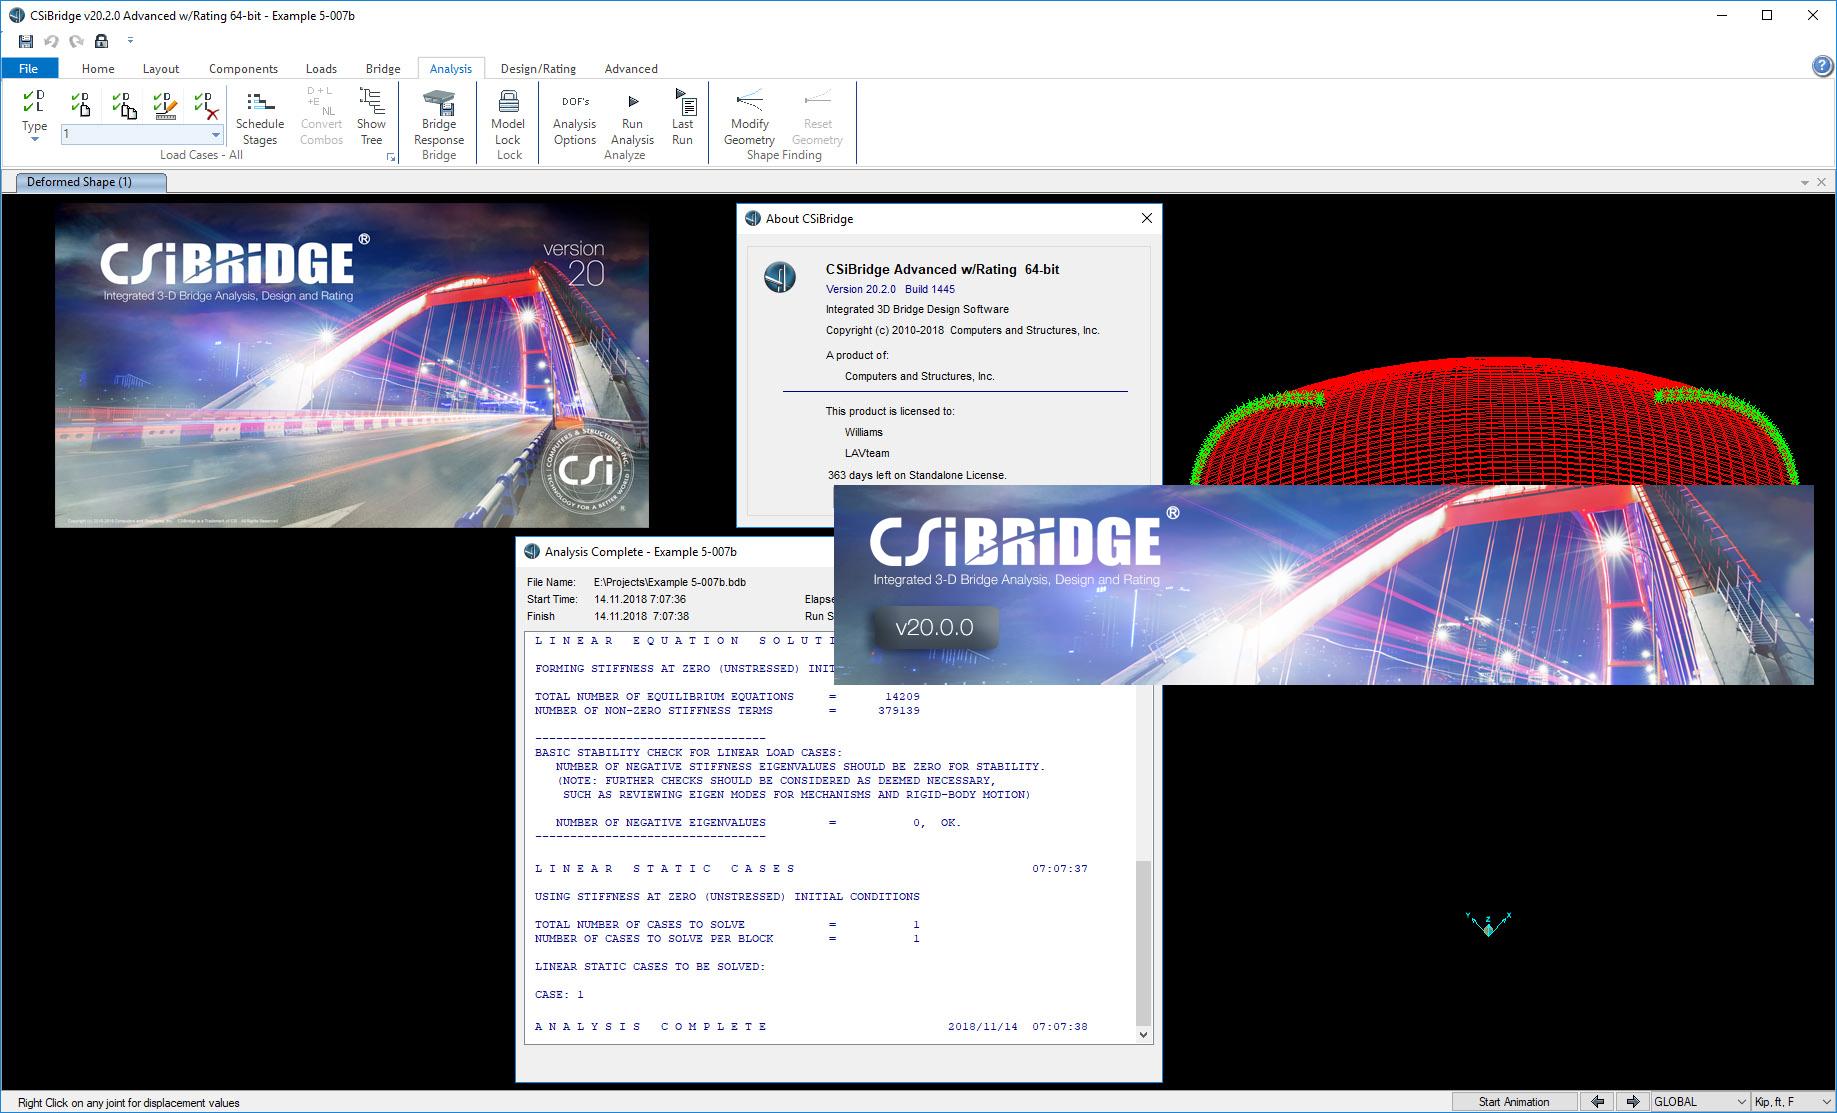
Task: Click the padlock icon in quick access toolbar
Action: pos(101,41)
